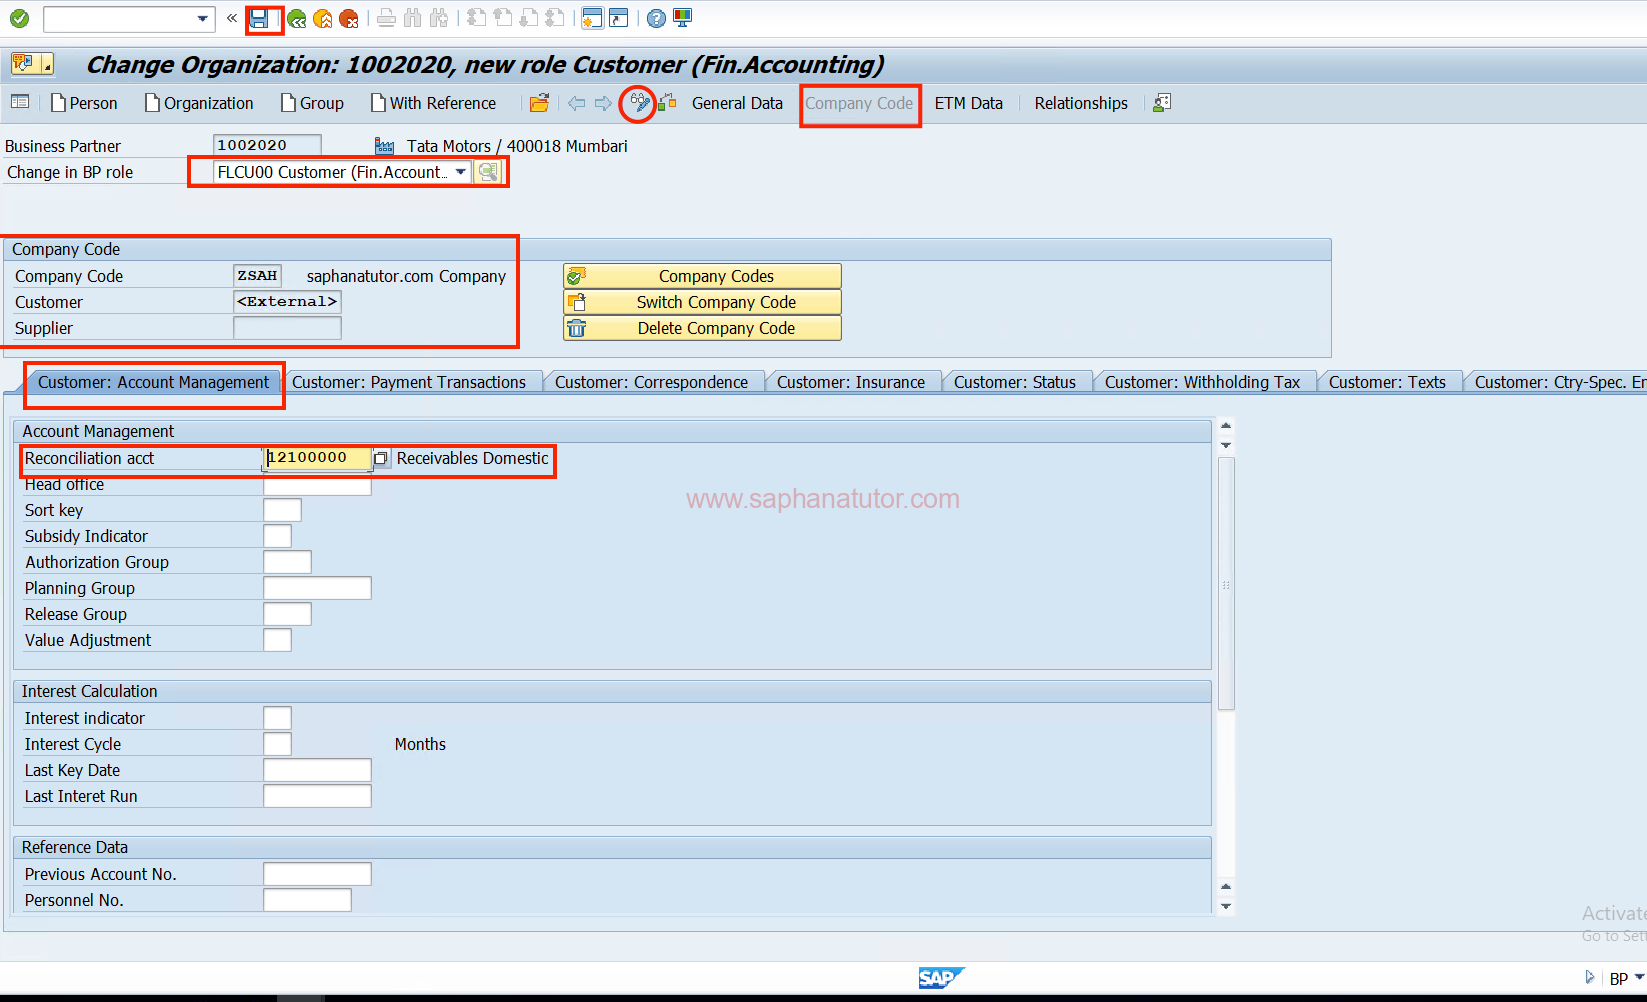The height and width of the screenshot is (1002, 1647).
Task: Click the Switch Company Code button
Action: (702, 302)
